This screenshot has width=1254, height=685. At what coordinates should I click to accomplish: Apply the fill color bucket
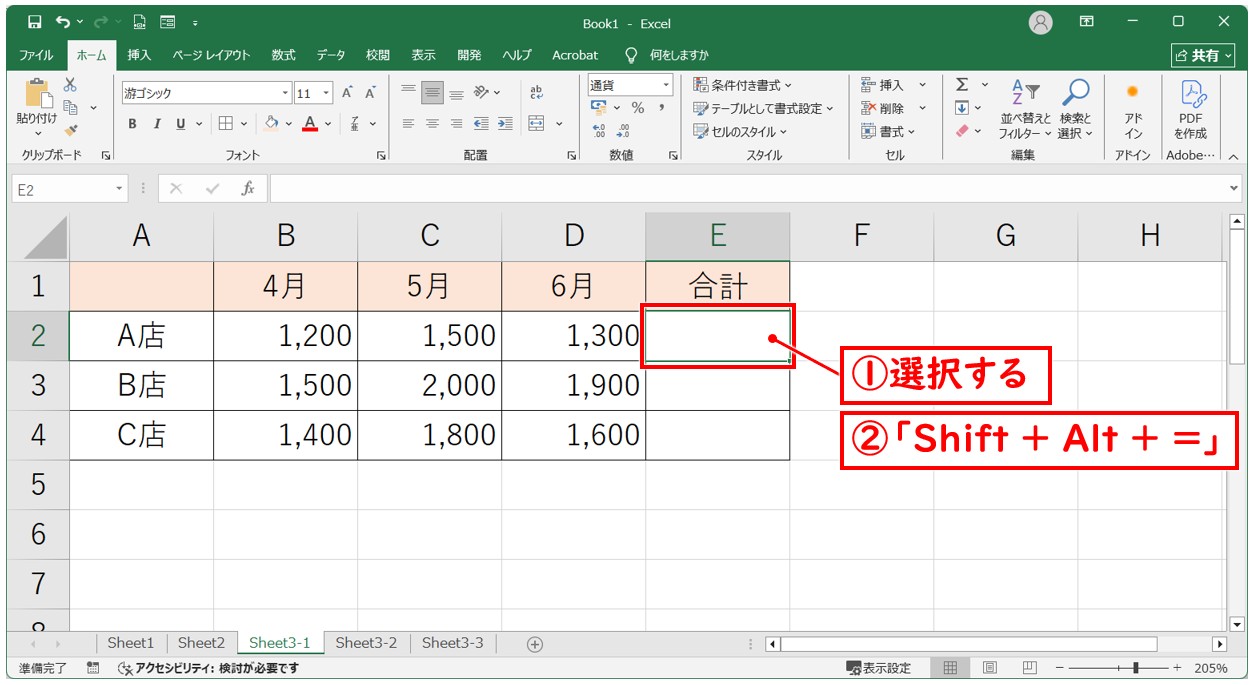pyautogui.click(x=270, y=124)
